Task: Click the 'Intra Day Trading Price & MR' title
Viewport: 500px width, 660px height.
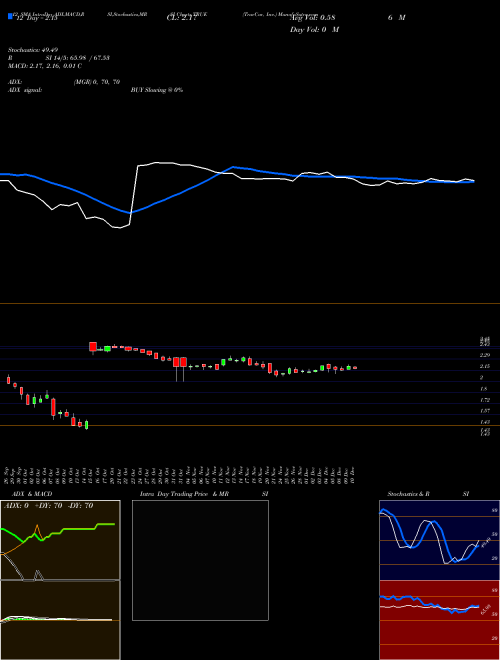Action: (x=184, y=494)
